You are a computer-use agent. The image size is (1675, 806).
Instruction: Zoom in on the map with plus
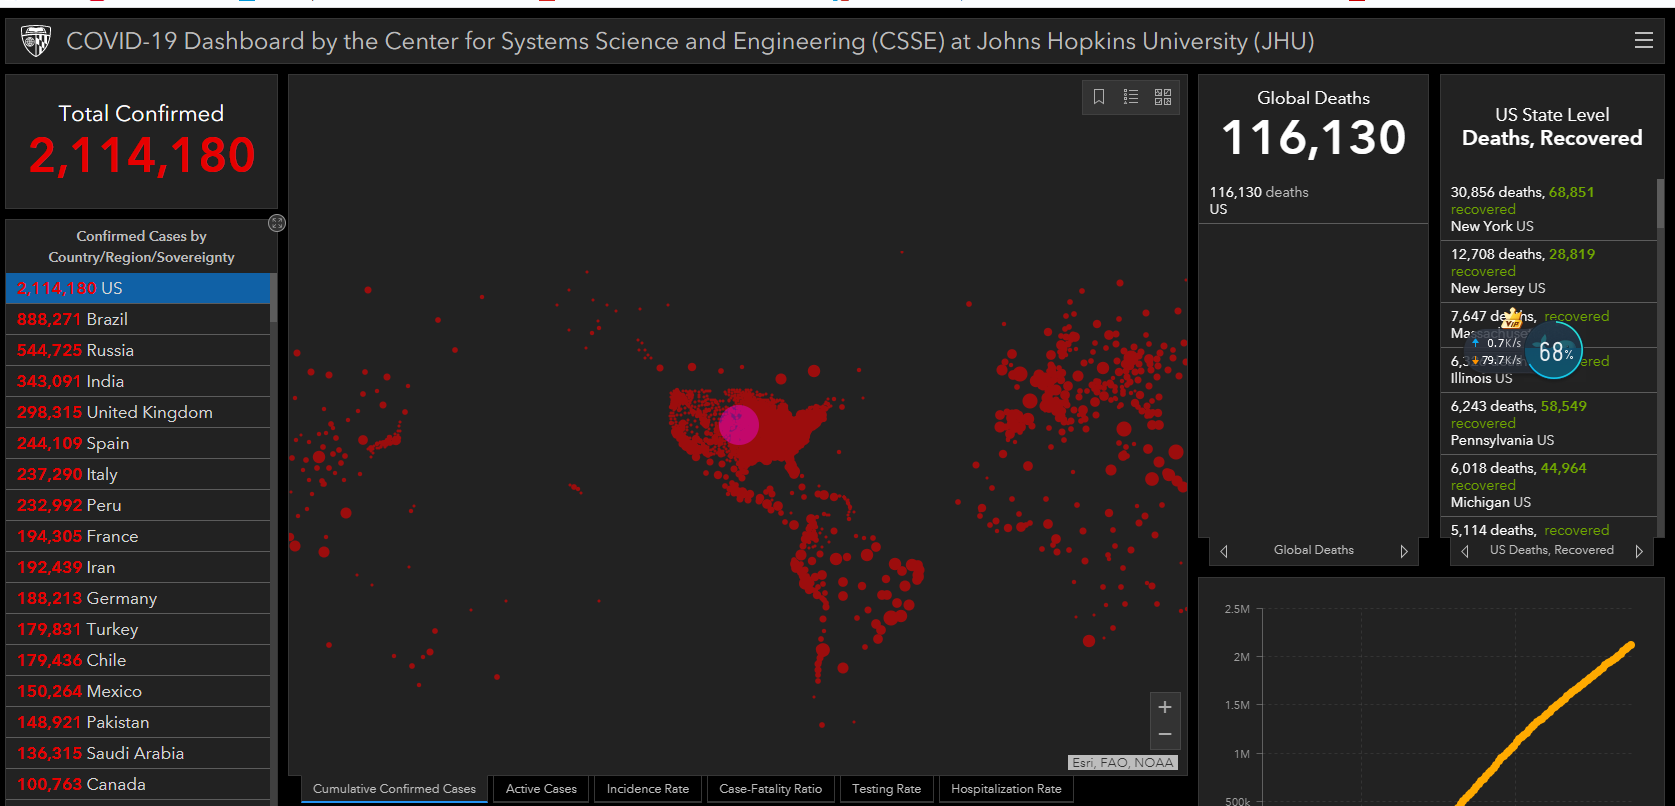[x=1165, y=707]
